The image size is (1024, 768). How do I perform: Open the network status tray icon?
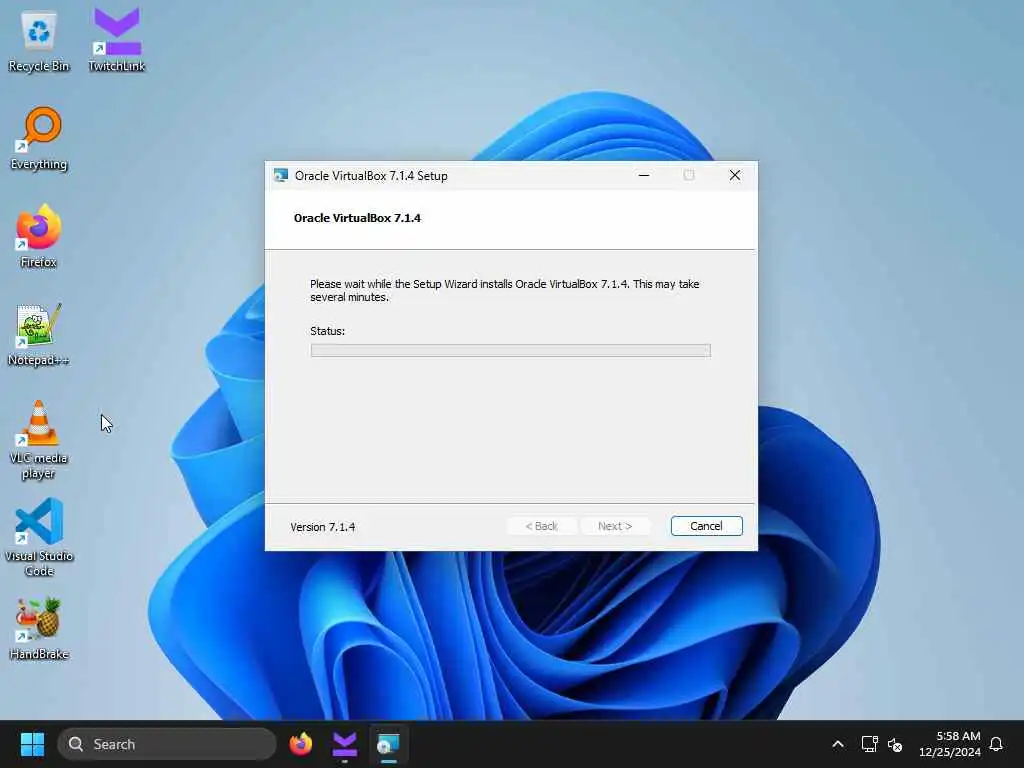point(869,744)
